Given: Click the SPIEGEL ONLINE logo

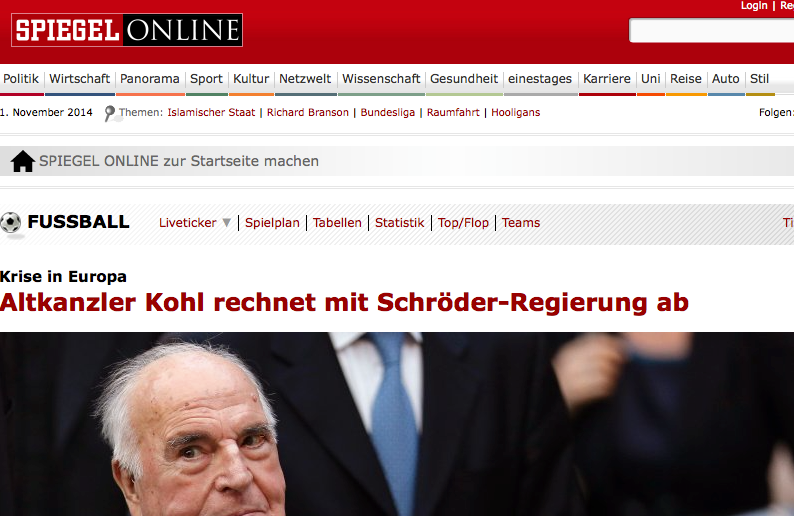Looking at the screenshot, I should click(127, 30).
